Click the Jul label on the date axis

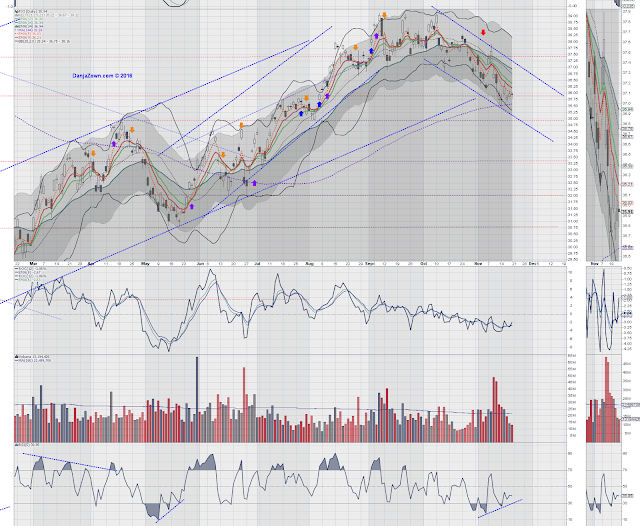pyautogui.click(x=258, y=264)
